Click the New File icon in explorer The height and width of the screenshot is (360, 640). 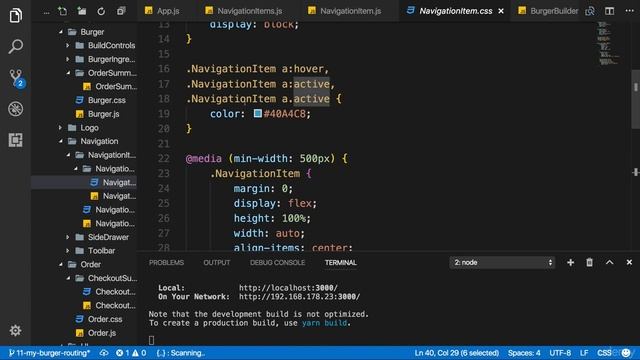[62, 11]
